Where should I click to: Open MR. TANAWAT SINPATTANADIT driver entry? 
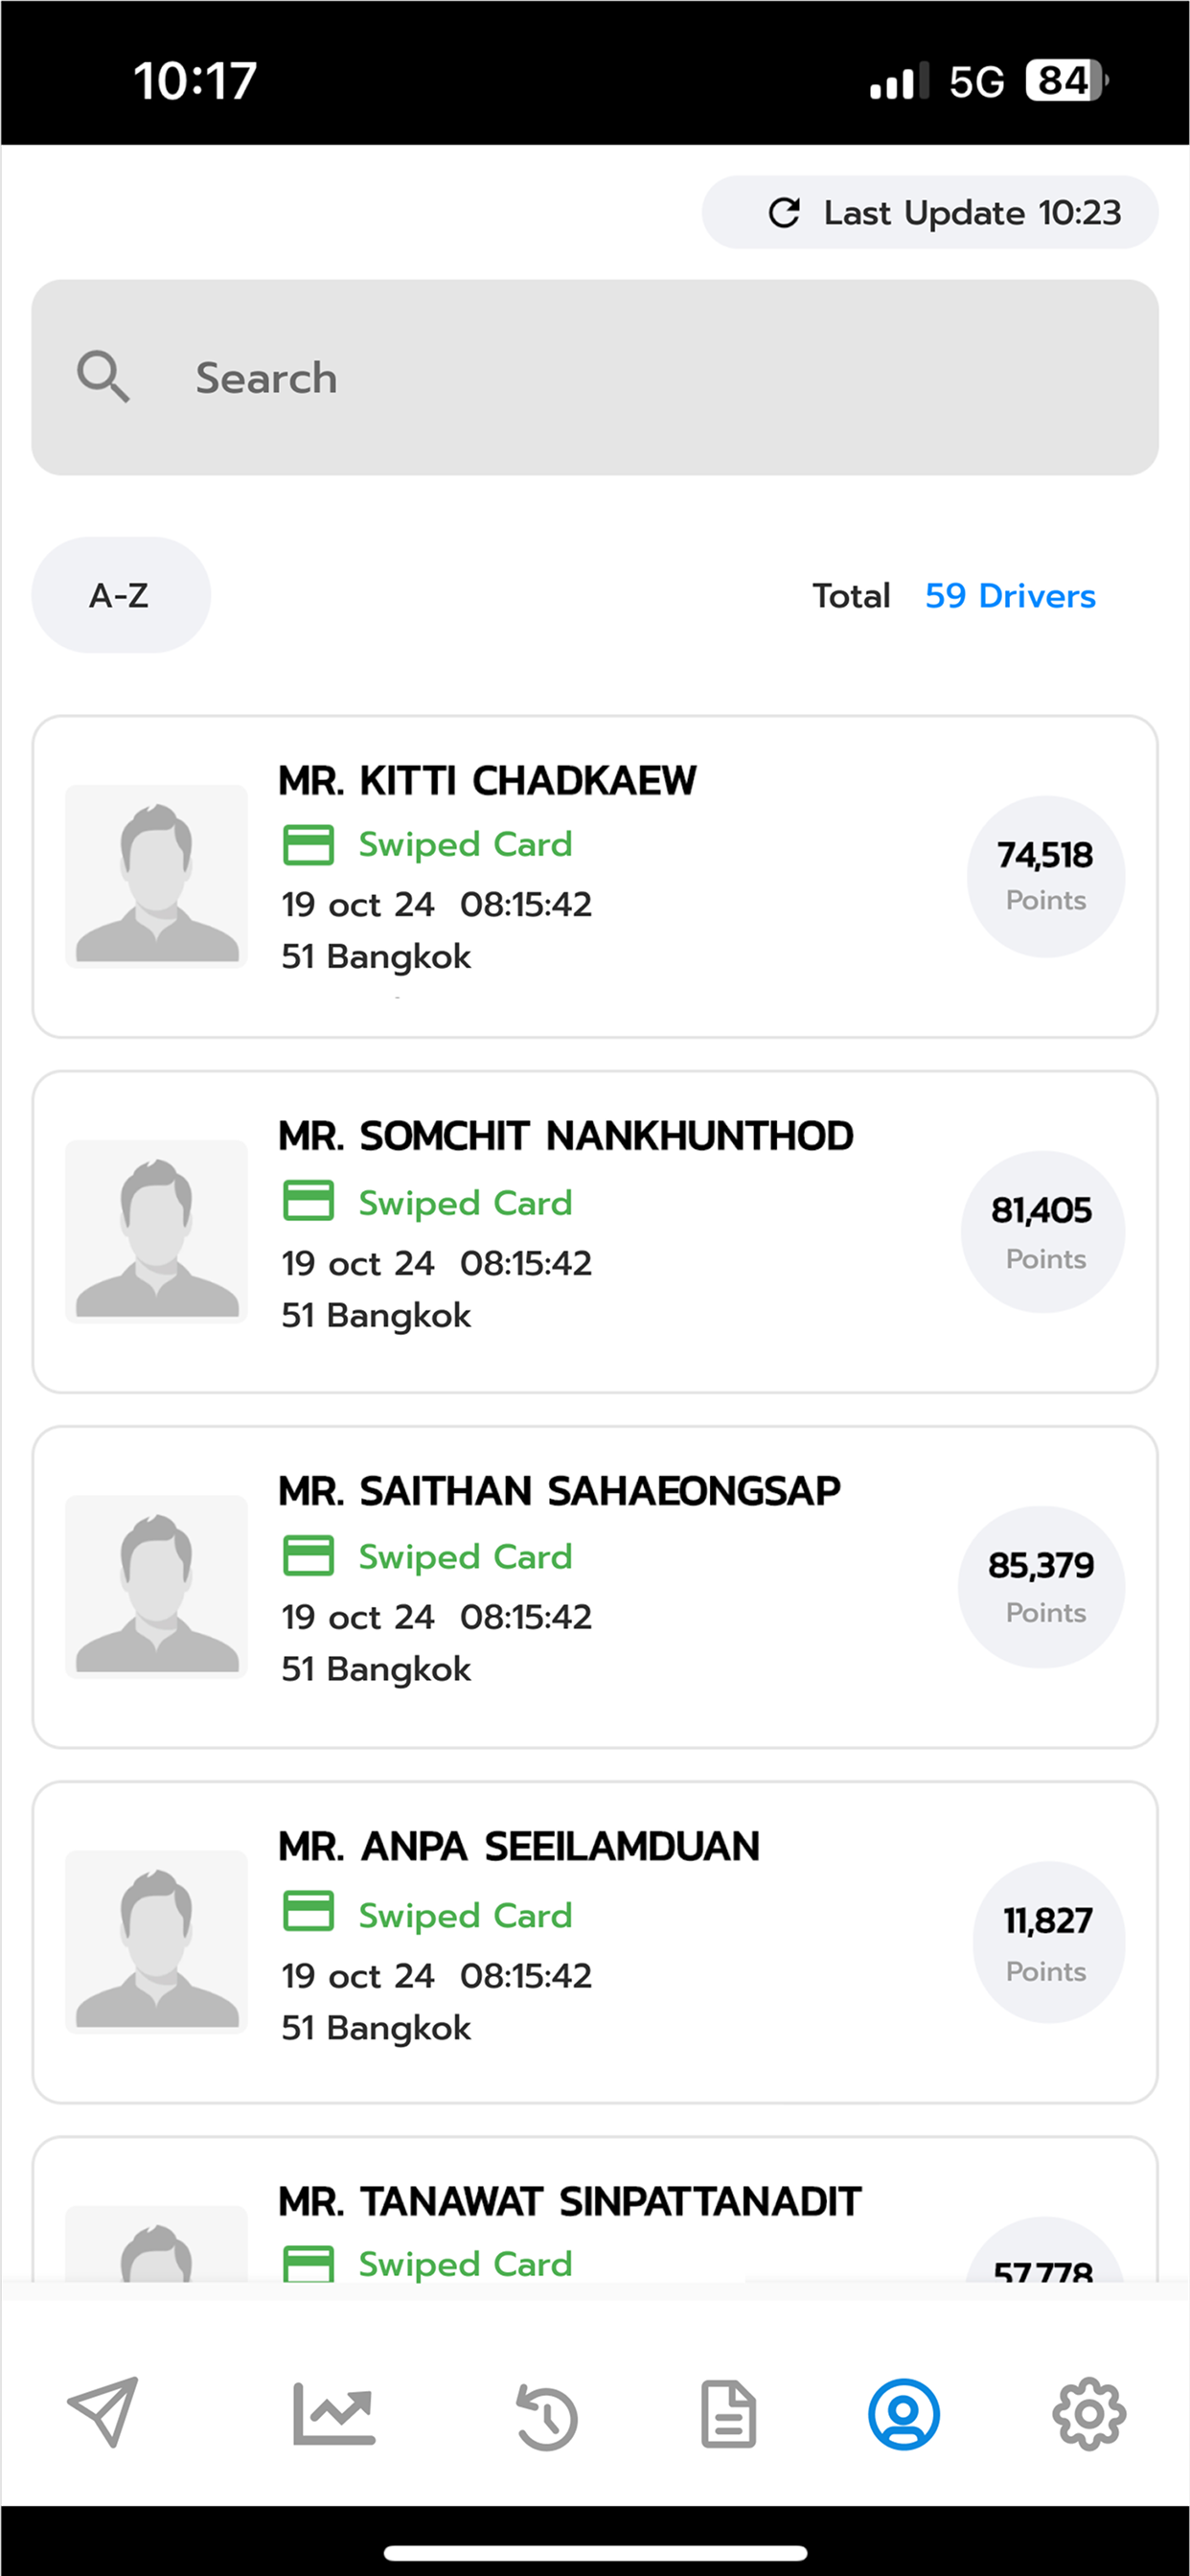point(595,2210)
